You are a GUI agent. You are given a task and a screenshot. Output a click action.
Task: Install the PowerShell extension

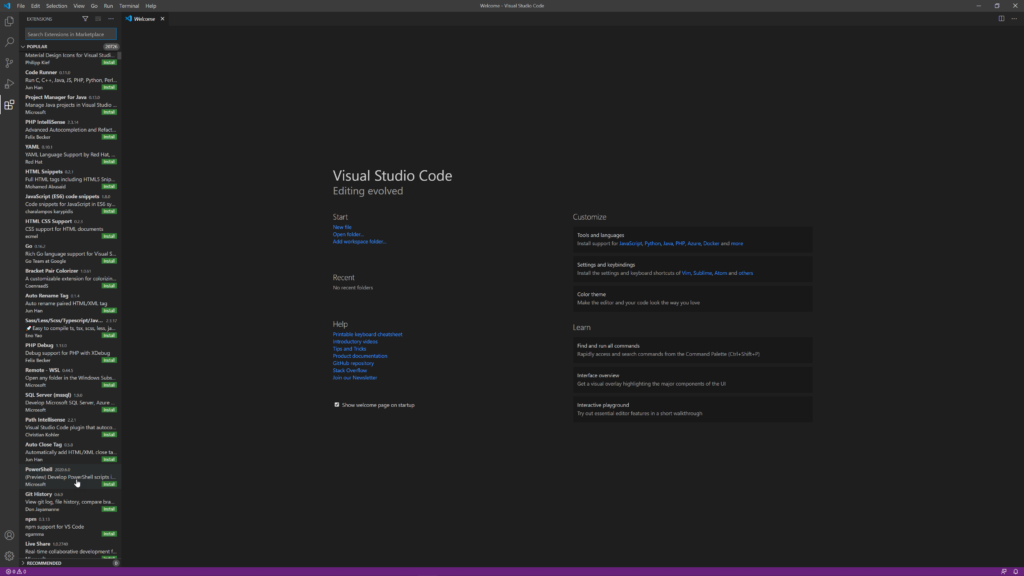tap(109, 485)
